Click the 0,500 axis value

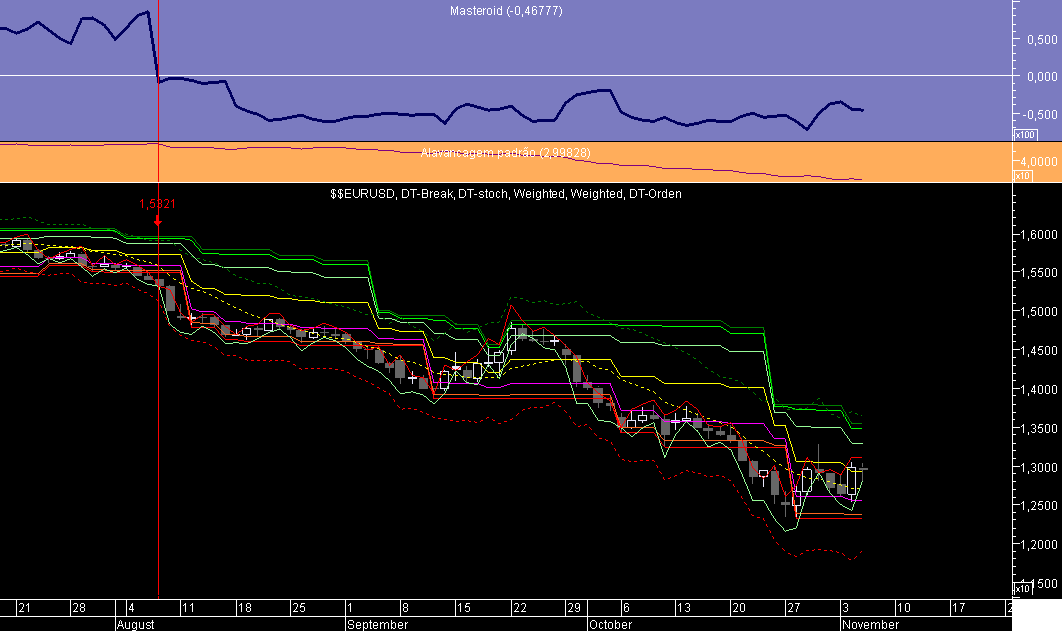click(1042, 40)
